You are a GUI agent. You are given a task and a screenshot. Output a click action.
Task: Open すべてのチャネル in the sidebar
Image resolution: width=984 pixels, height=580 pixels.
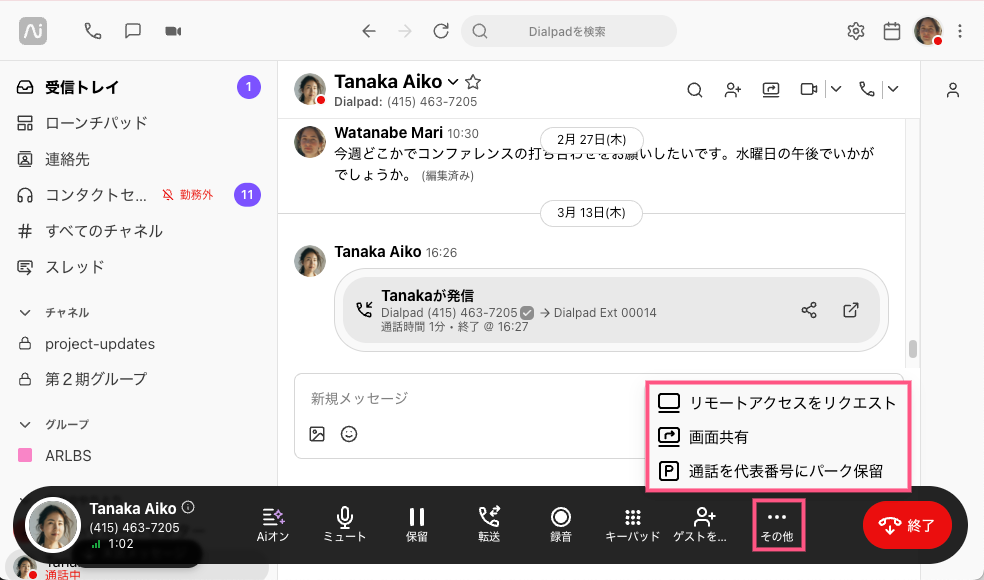[x=138, y=231]
